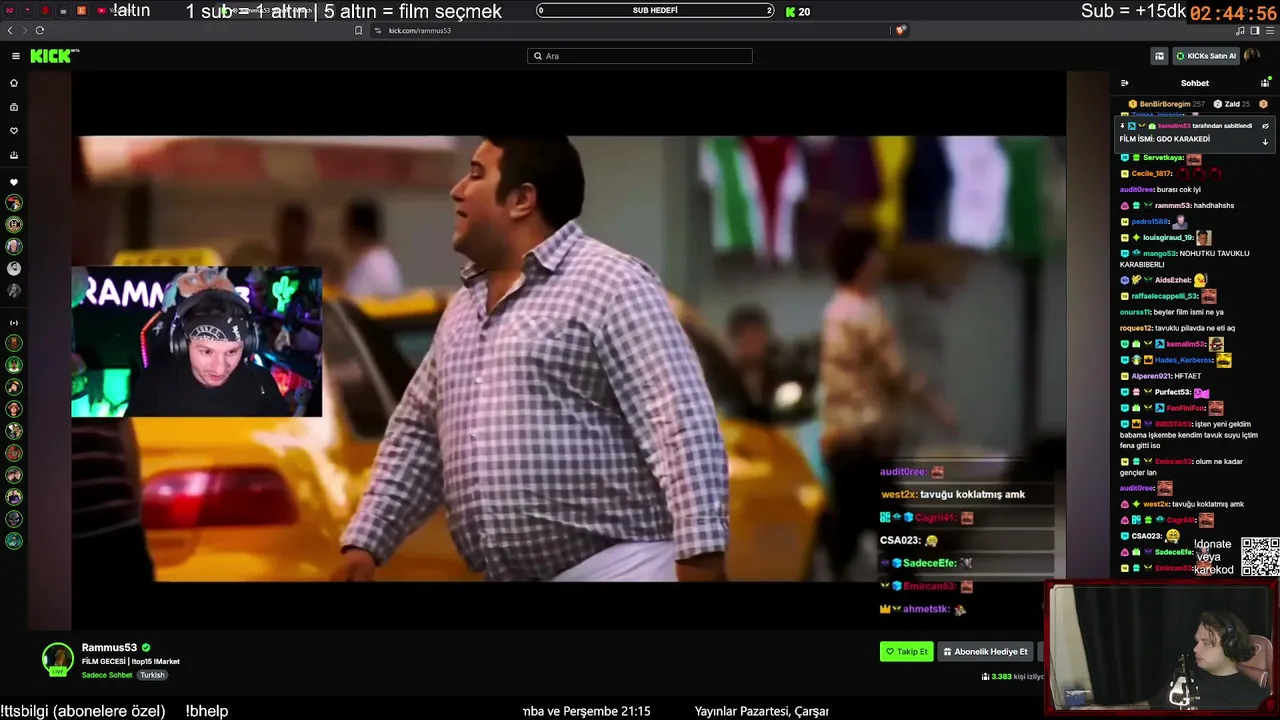Click Zaid second-place gifter entry
This screenshot has height=720, width=1280.
(x=1232, y=104)
